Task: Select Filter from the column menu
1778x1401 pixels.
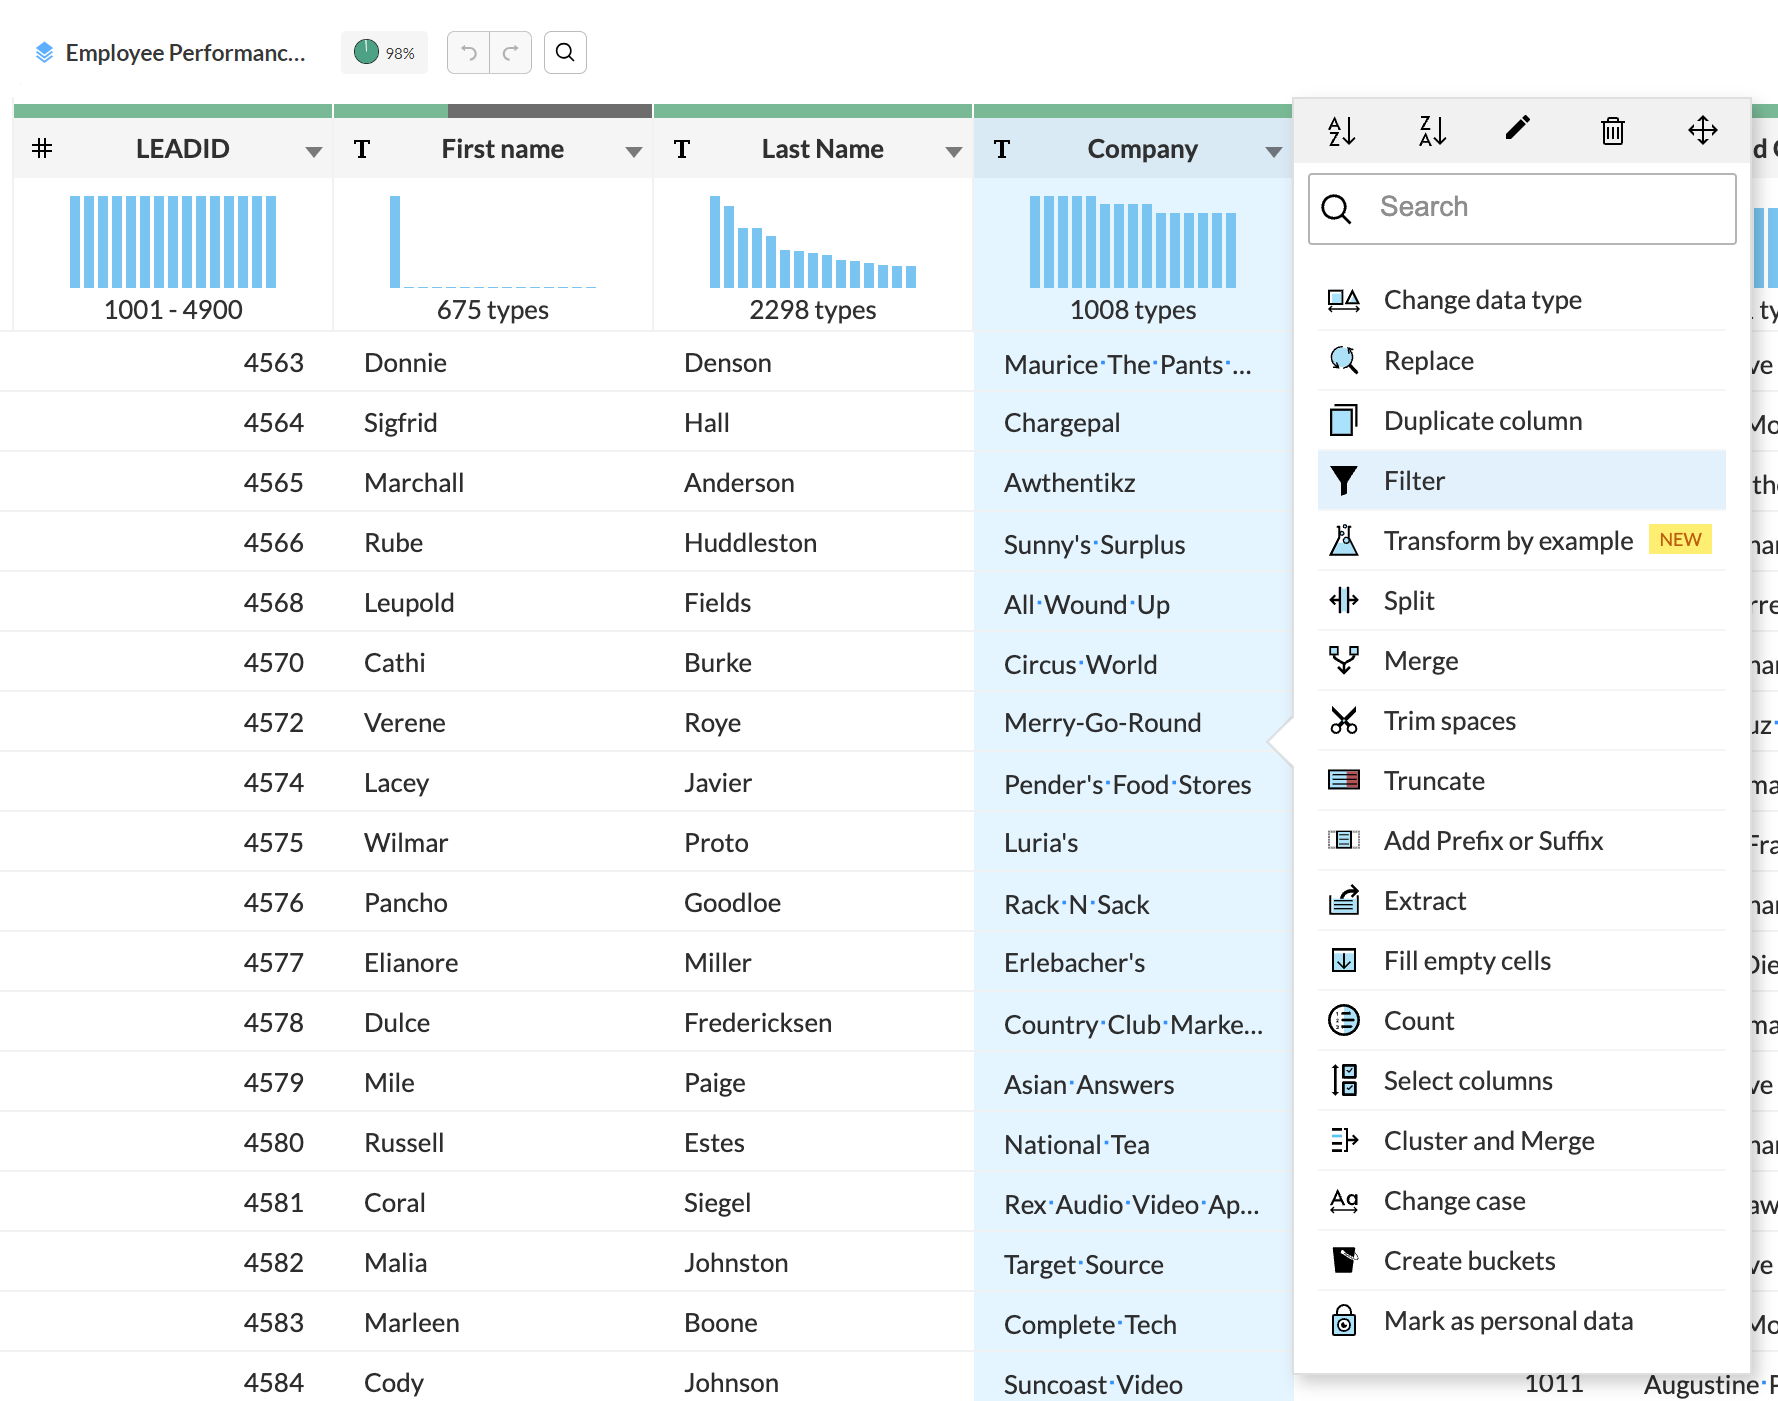Action: click(x=1413, y=481)
